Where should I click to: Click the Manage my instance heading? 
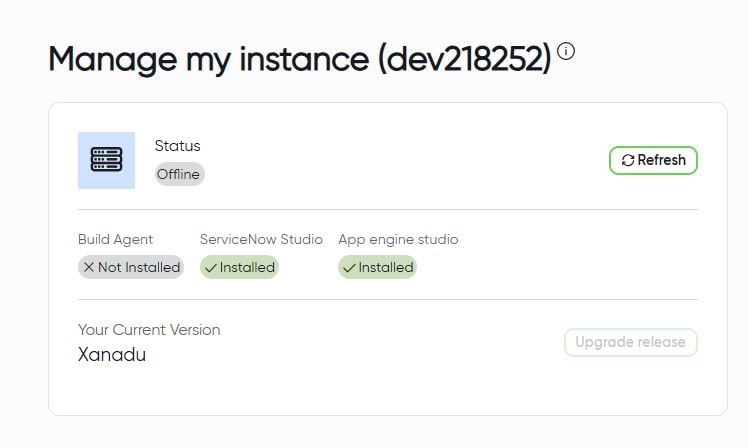pyautogui.click(x=209, y=59)
